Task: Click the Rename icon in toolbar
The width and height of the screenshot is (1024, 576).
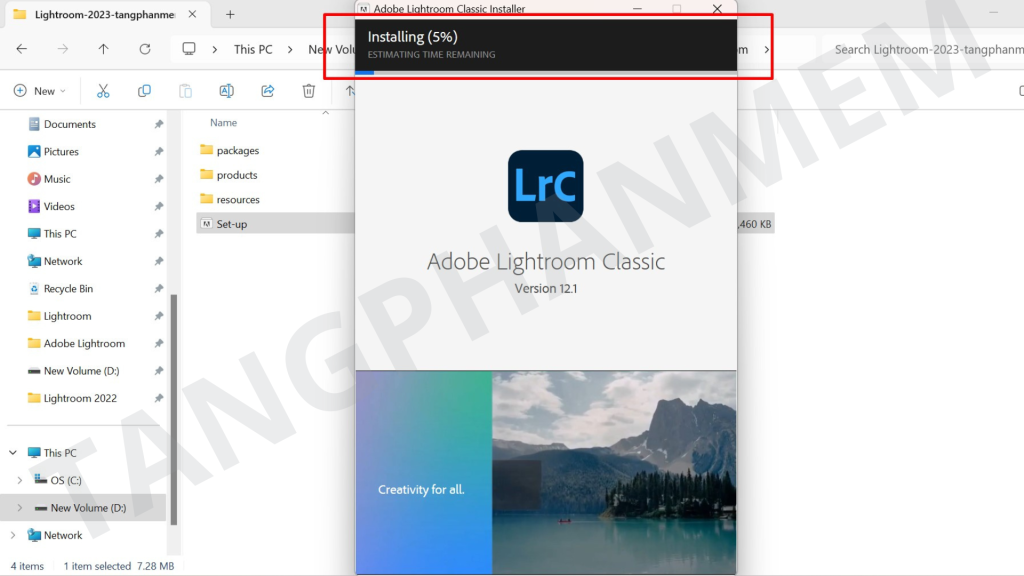Action: tap(226, 91)
